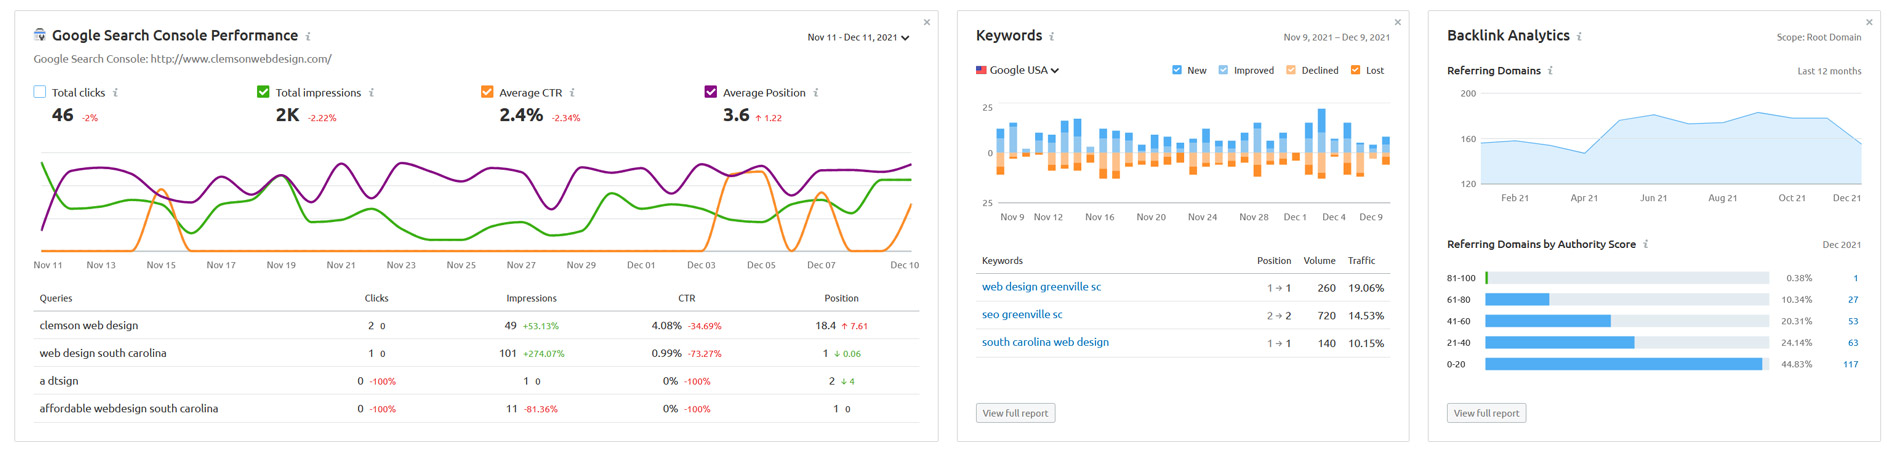Click domain count 27 for authority 61-80
Viewport: 1900px width, 452px height.
[x=1853, y=300]
